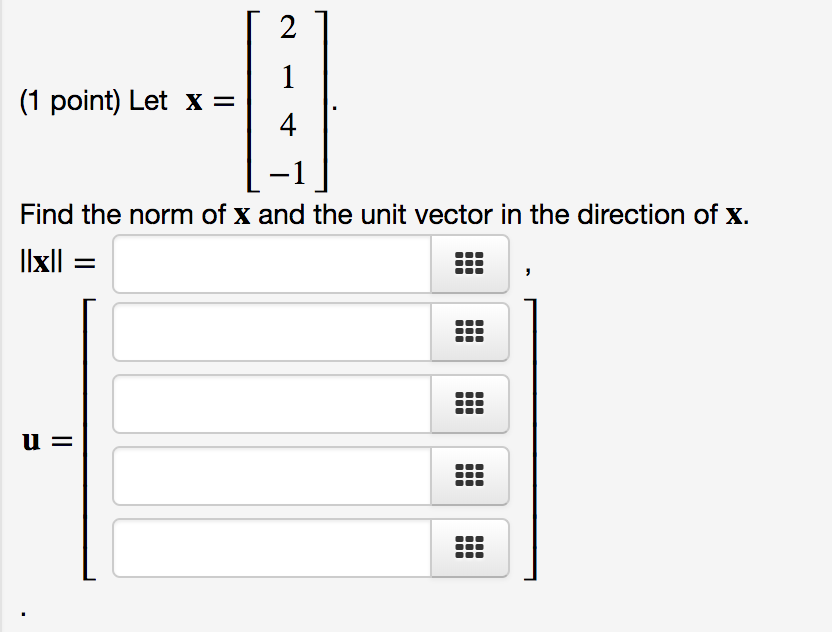Click the entry 2 in vector x
This screenshot has height=632, width=832.
(289, 29)
